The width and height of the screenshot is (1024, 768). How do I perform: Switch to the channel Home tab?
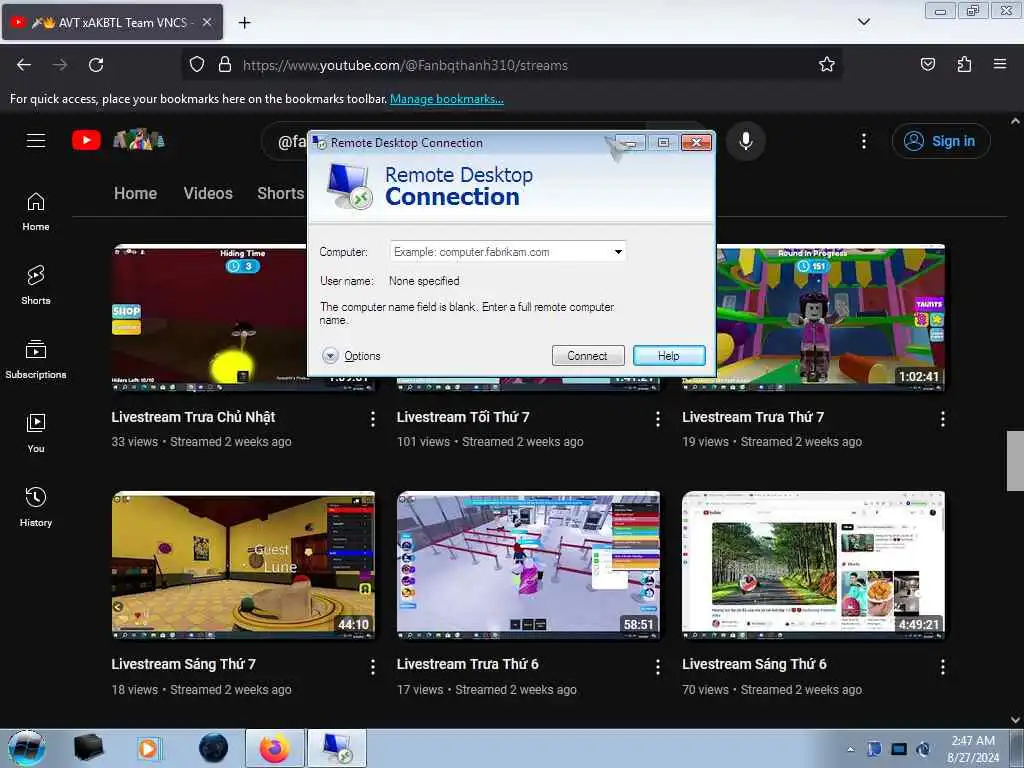pos(135,193)
